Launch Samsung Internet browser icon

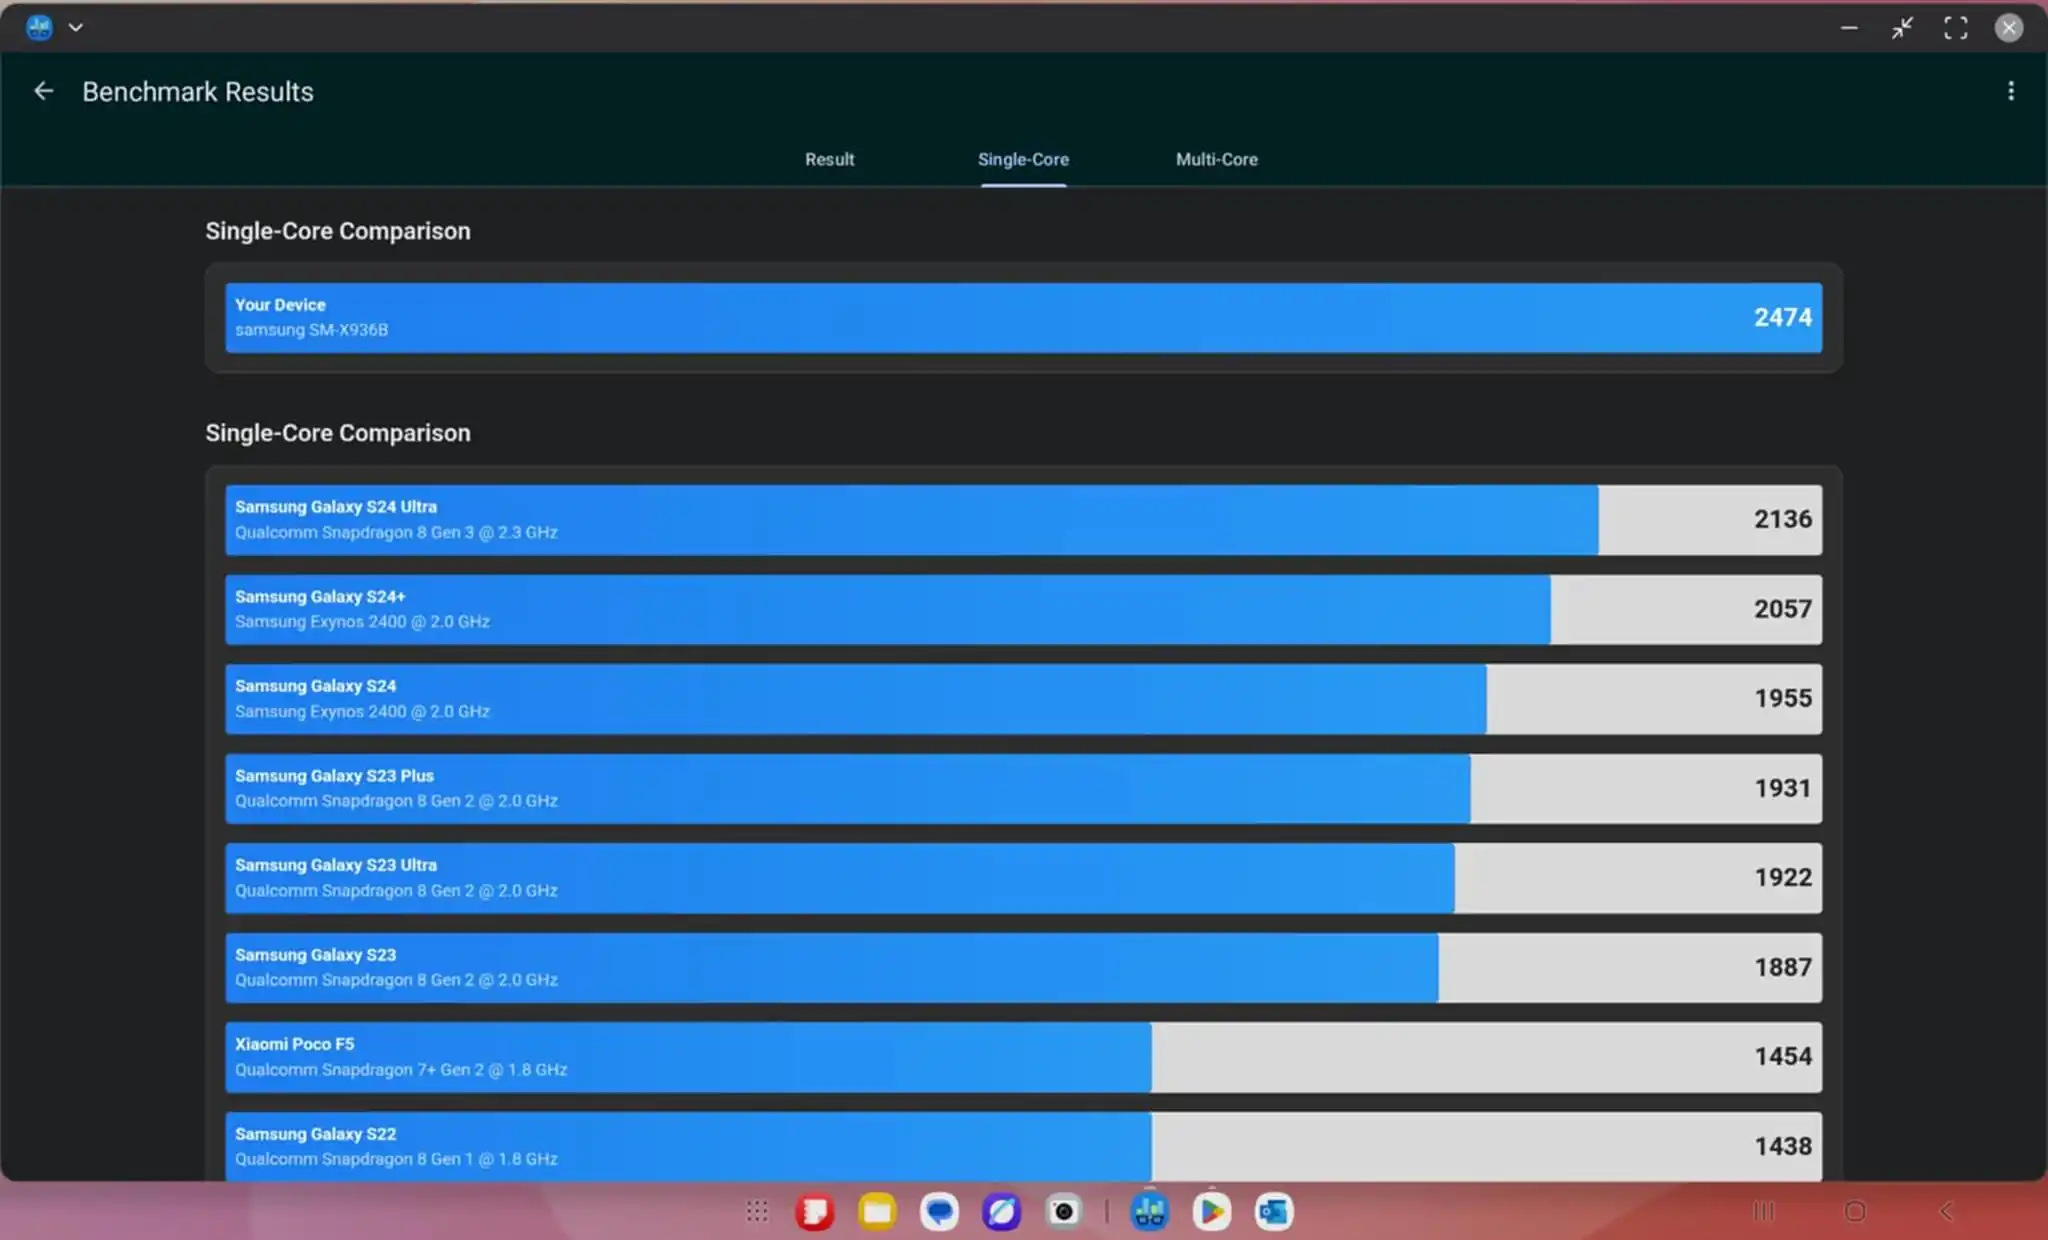(x=1001, y=1211)
